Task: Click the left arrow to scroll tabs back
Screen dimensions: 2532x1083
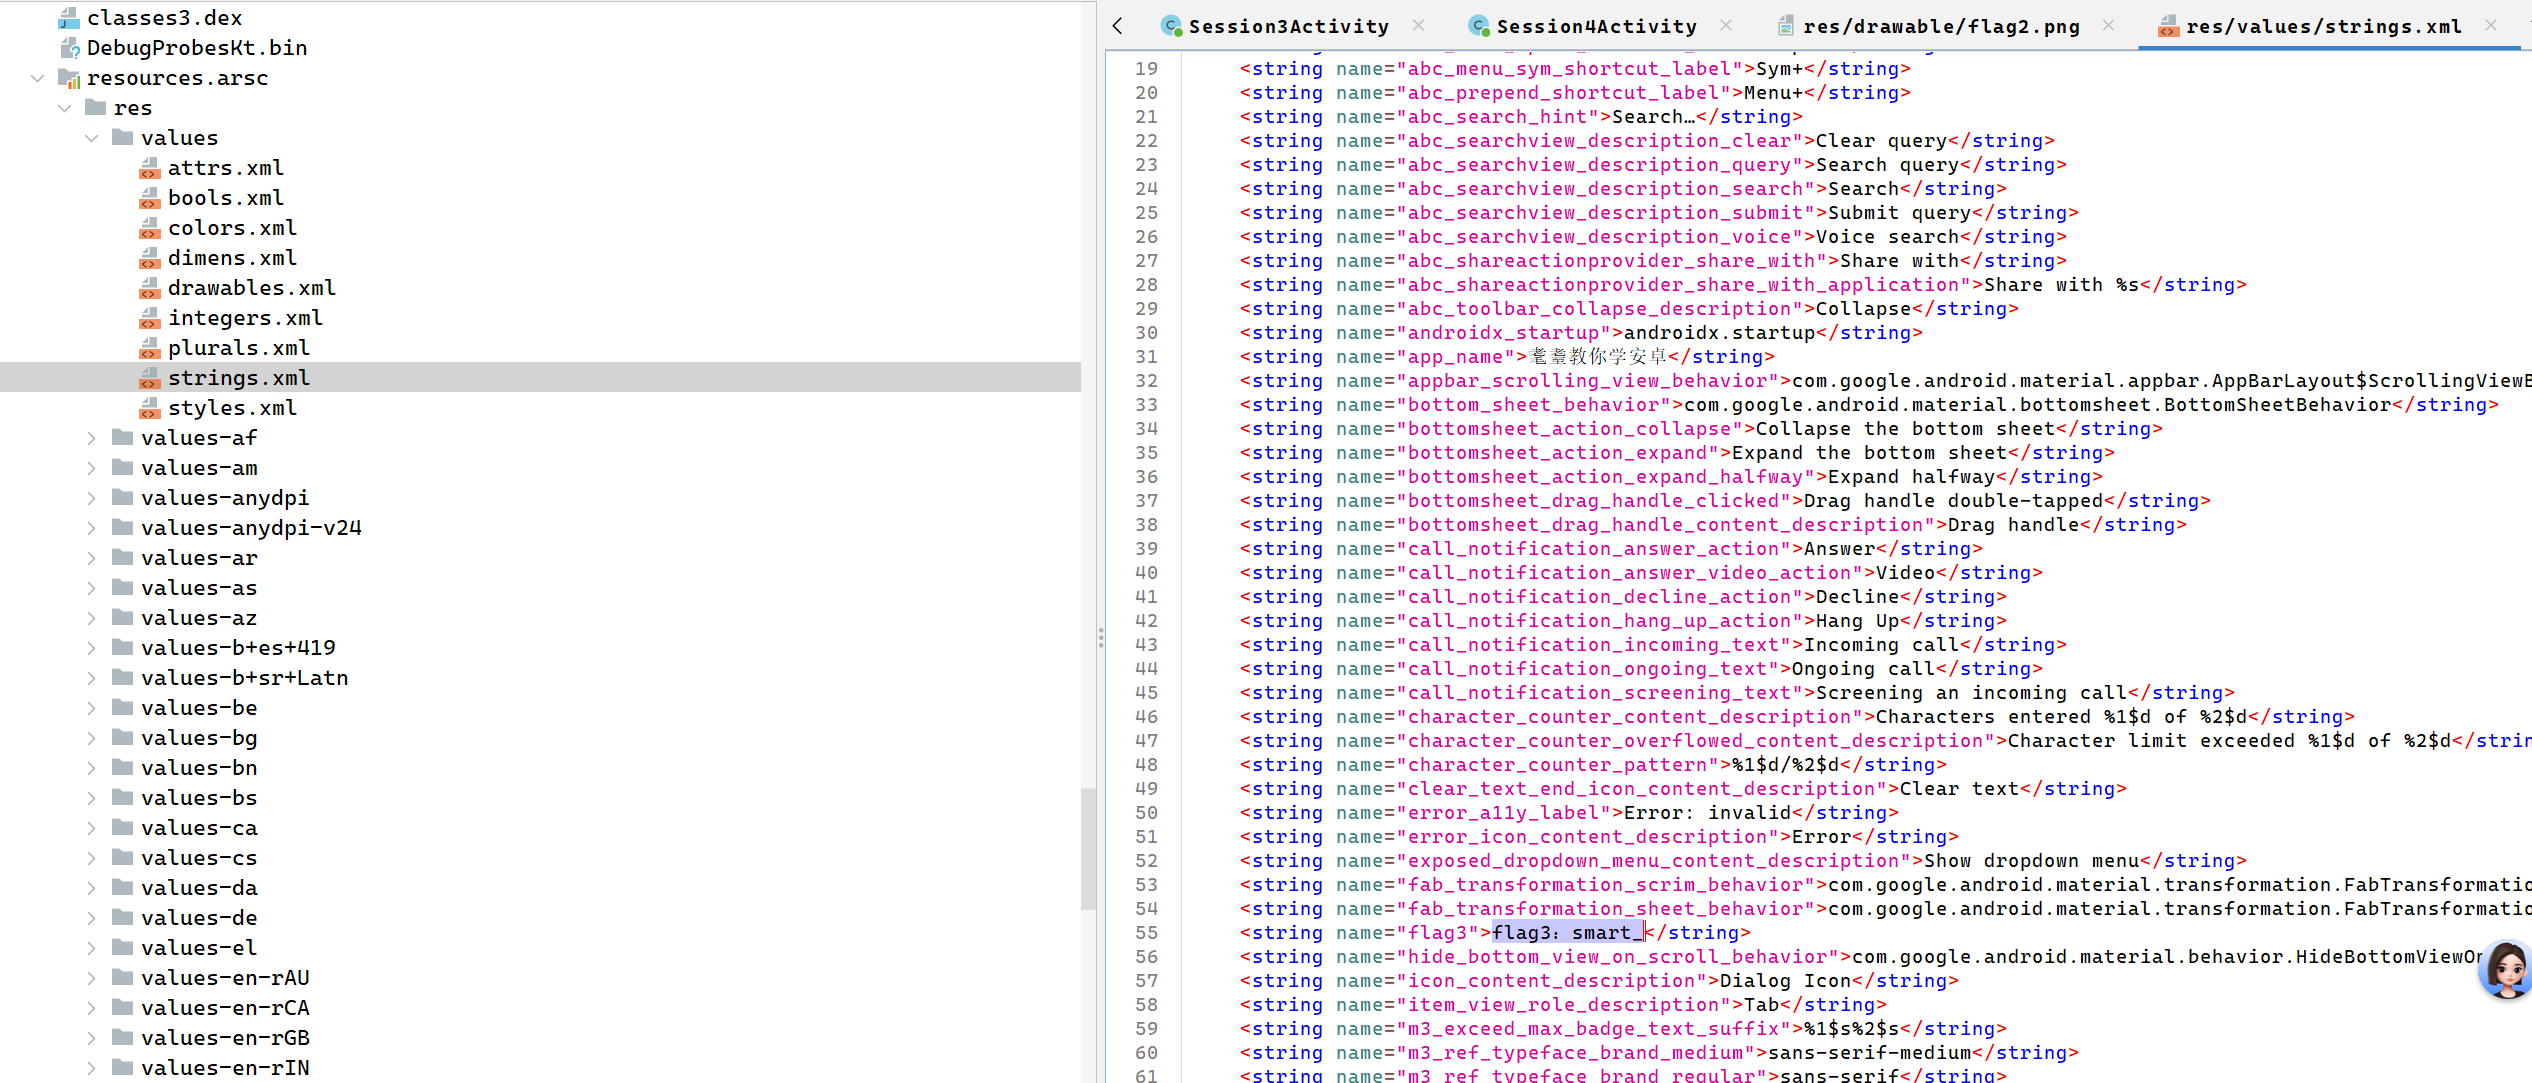Action: tap(1118, 26)
